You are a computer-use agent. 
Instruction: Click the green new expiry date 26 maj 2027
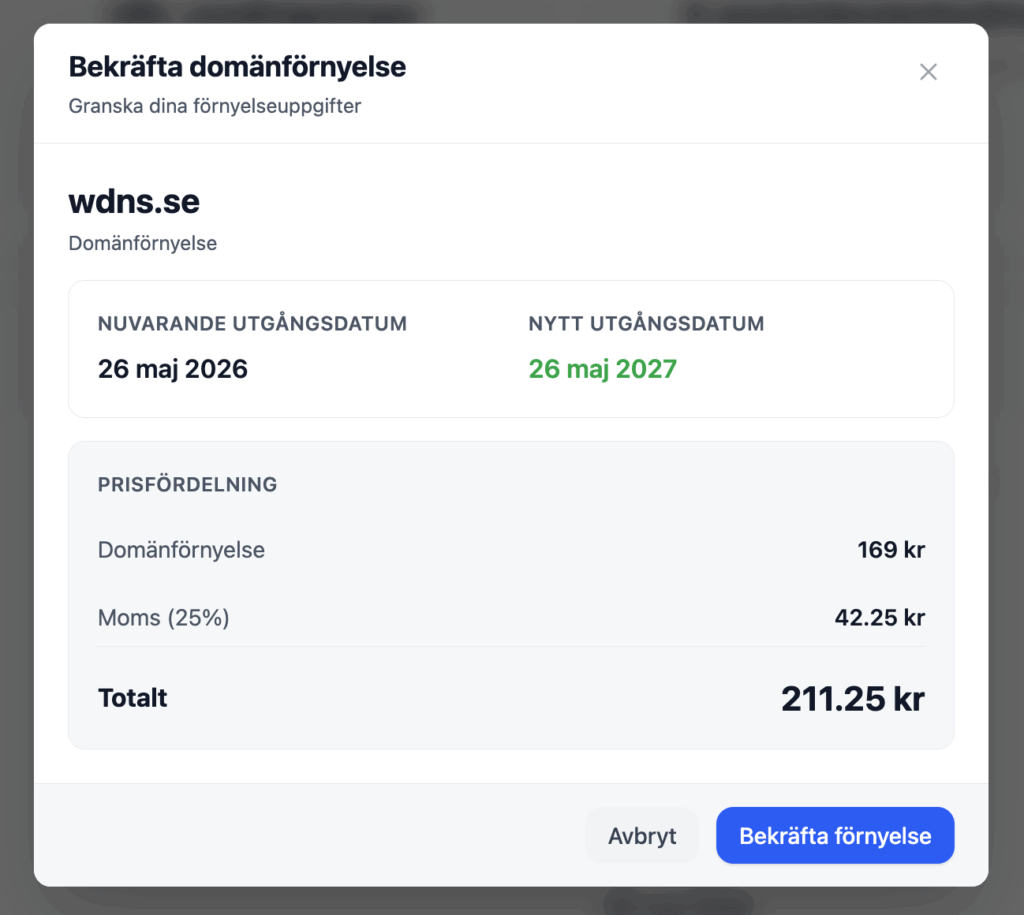pyautogui.click(x=602, y=369)
